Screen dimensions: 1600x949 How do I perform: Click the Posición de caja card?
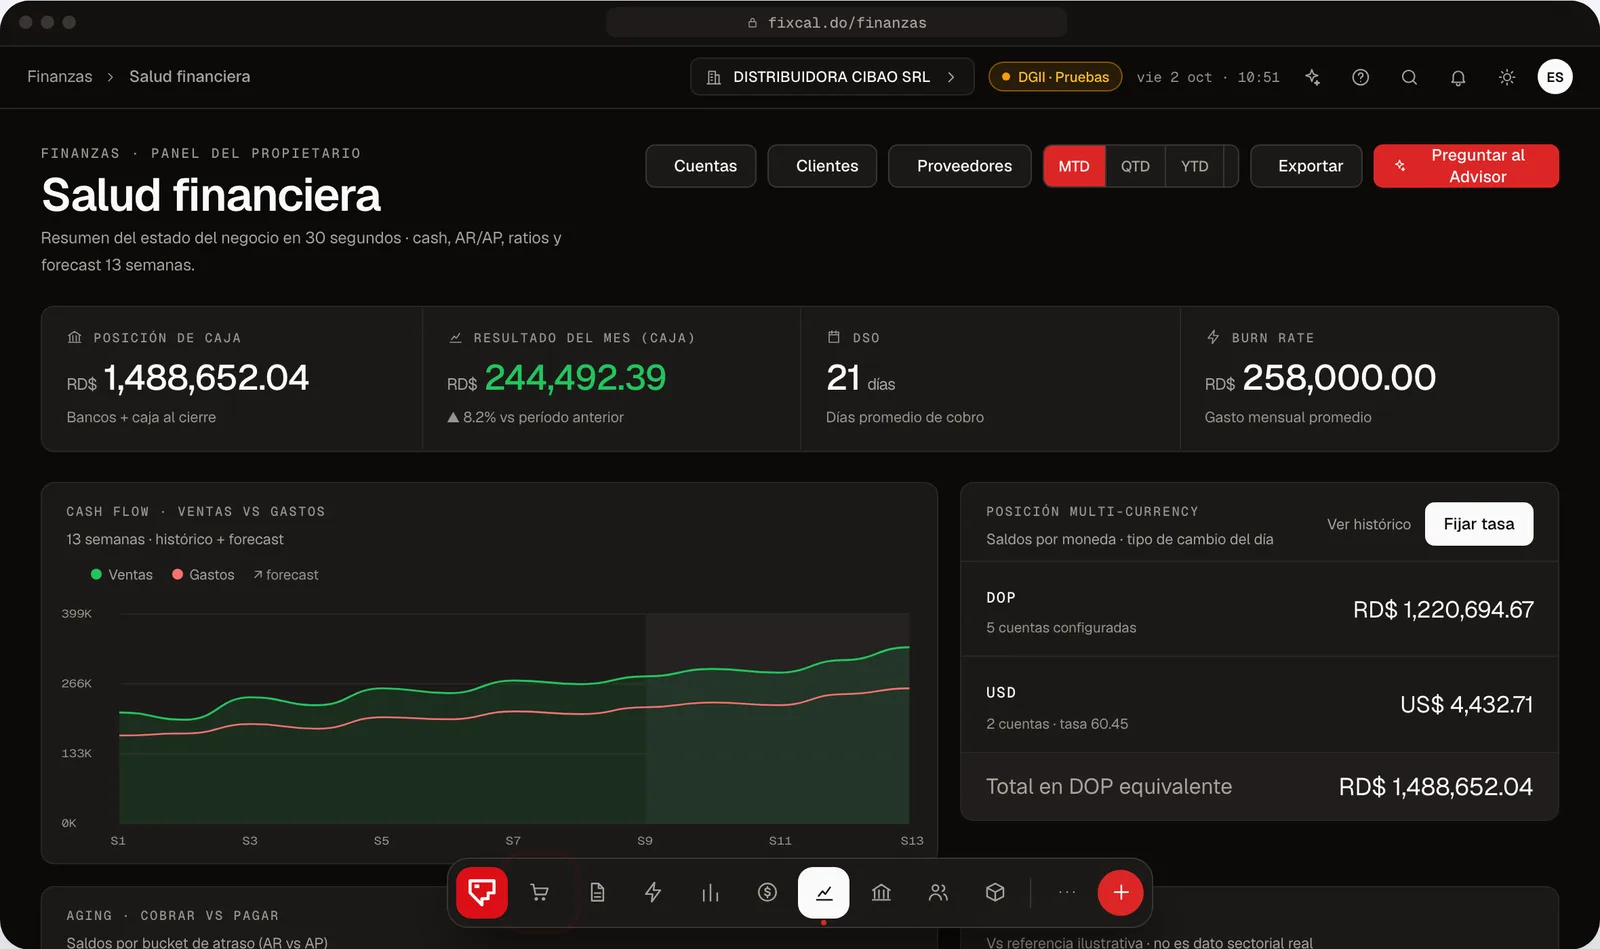232,378
